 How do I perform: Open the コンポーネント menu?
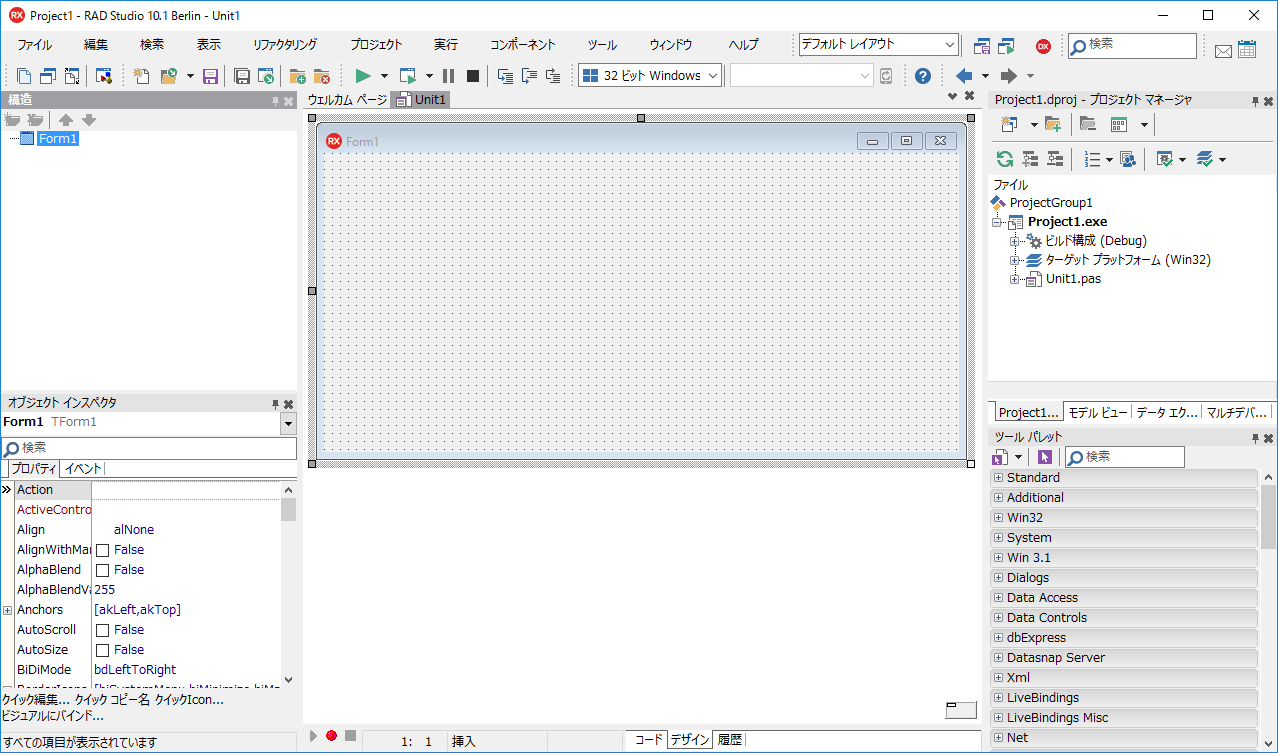click(522, 45)
